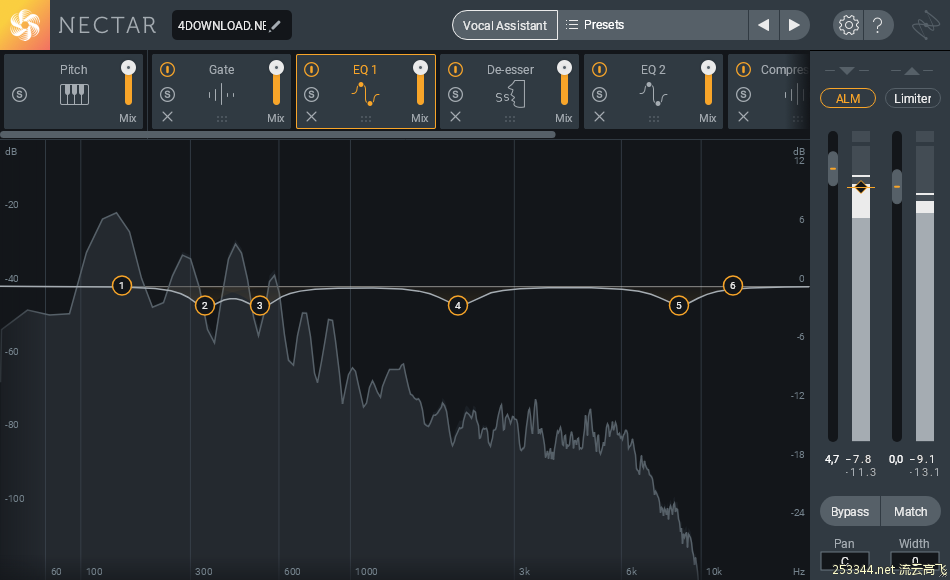950x580 pixels.
Task: Toggle the ALM button
Action: point(848,98)
